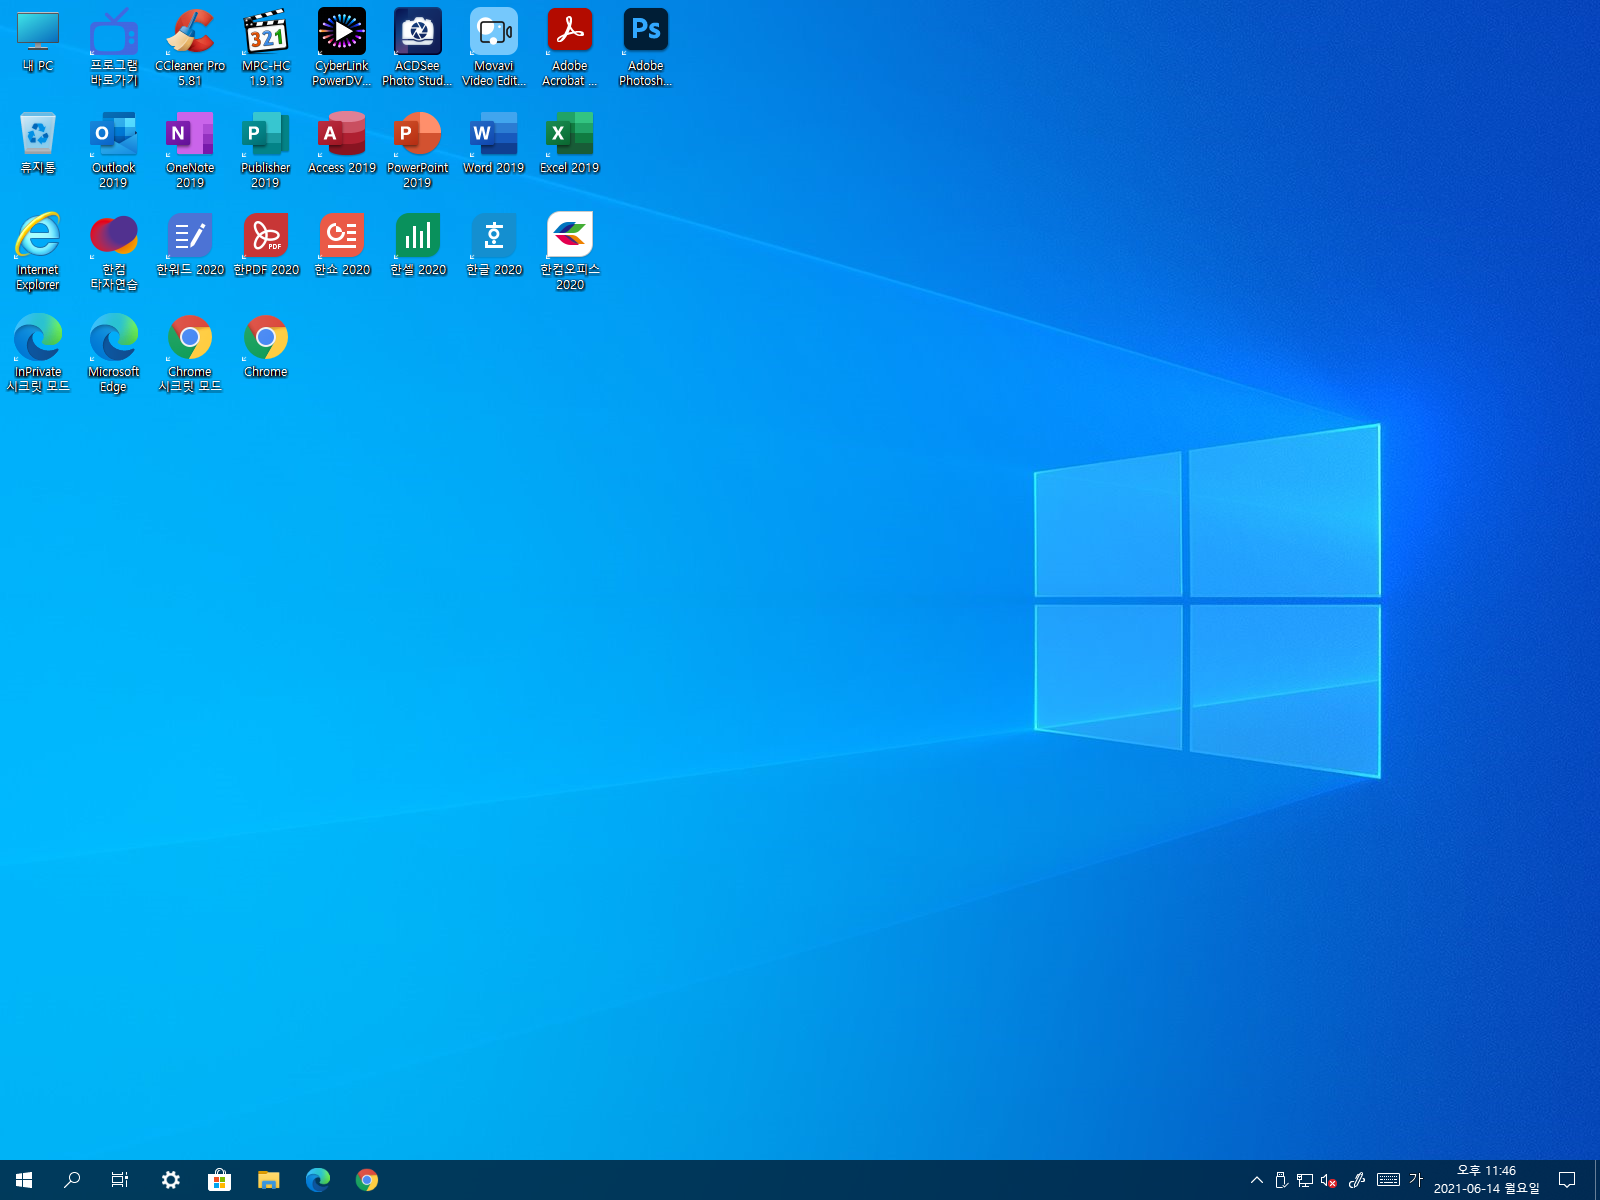Launch Access 2019 icon
The image size is (1600, 1200).
[x=342, y=143]
